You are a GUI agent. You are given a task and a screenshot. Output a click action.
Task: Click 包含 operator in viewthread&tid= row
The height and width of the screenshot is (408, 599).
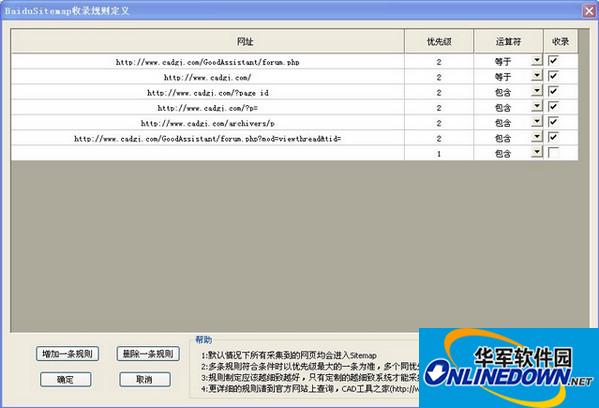click(x=503, y=138)
